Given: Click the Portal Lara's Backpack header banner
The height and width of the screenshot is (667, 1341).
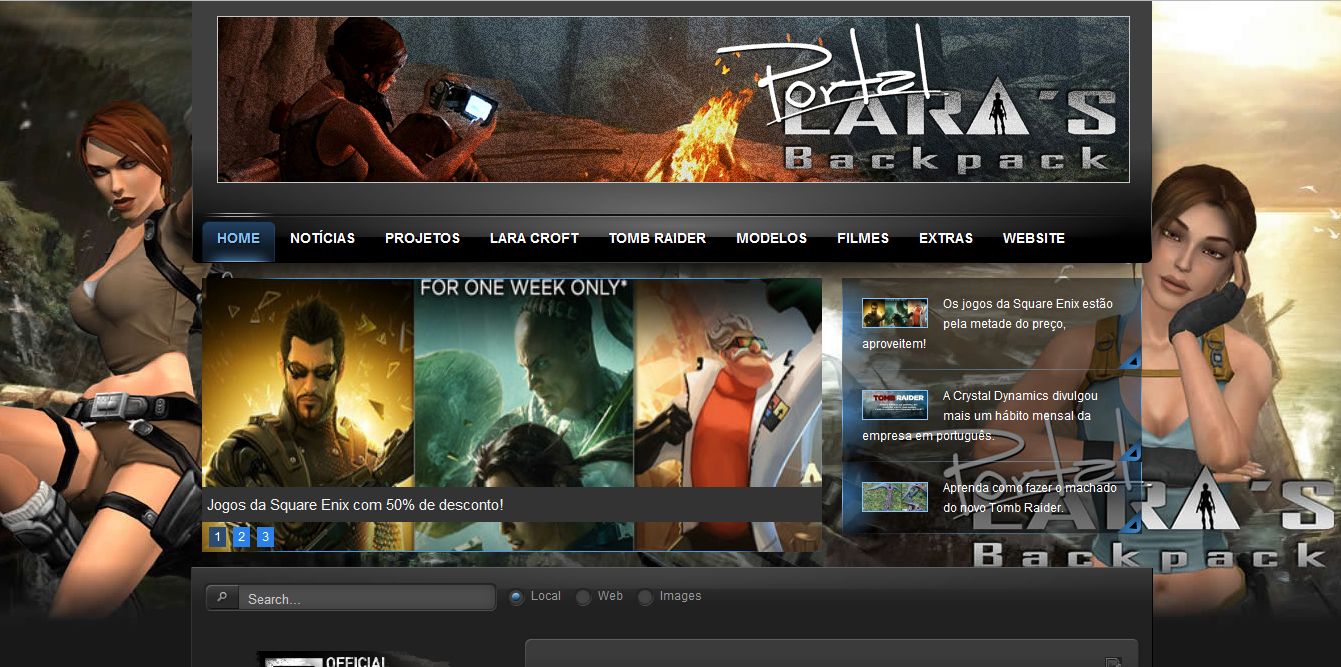Looking at the screenshot, I should tap(673, 99).
